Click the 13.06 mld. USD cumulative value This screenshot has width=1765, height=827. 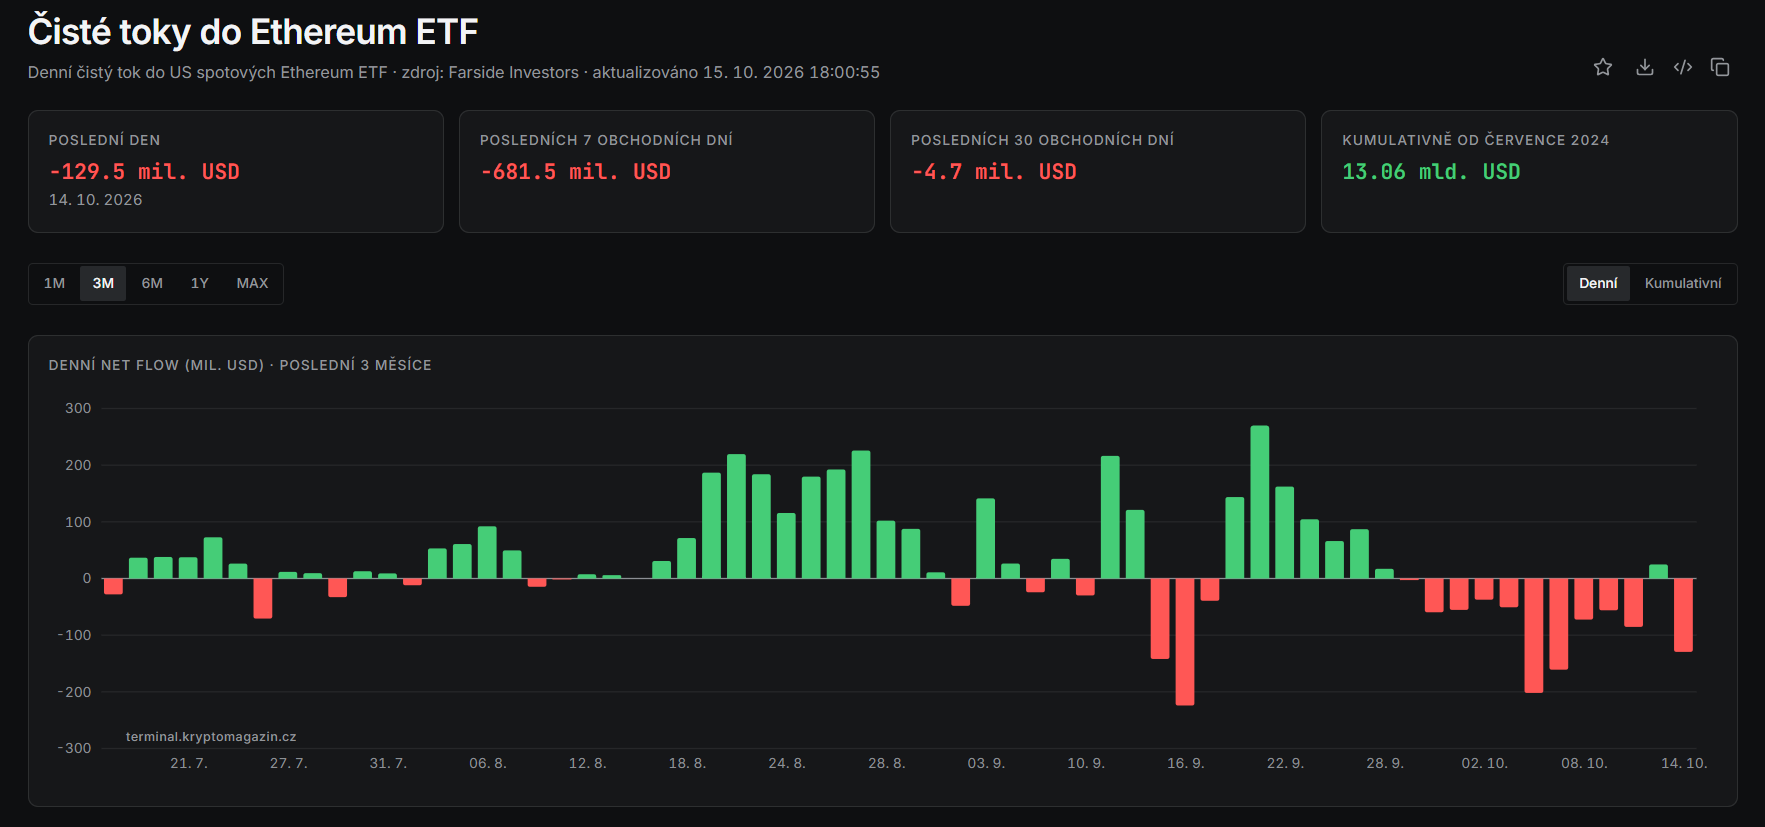click(1431, 172)
